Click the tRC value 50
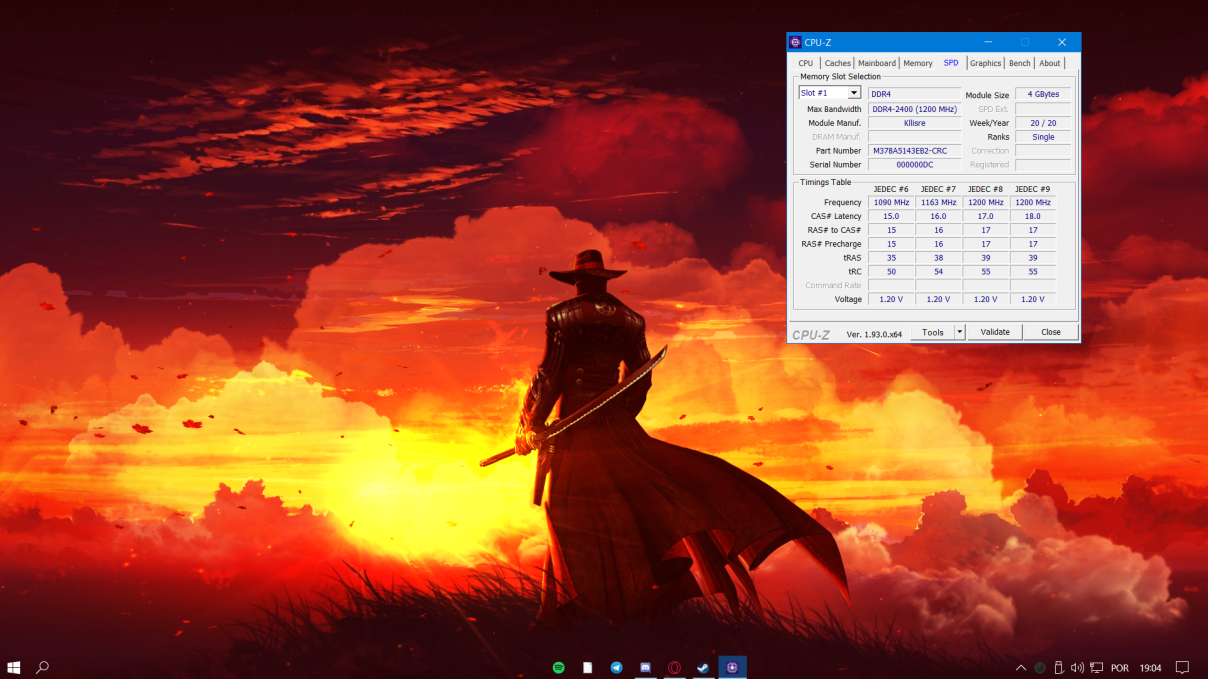This screenshot has width=1208, height=679. (x=891, y=272)
